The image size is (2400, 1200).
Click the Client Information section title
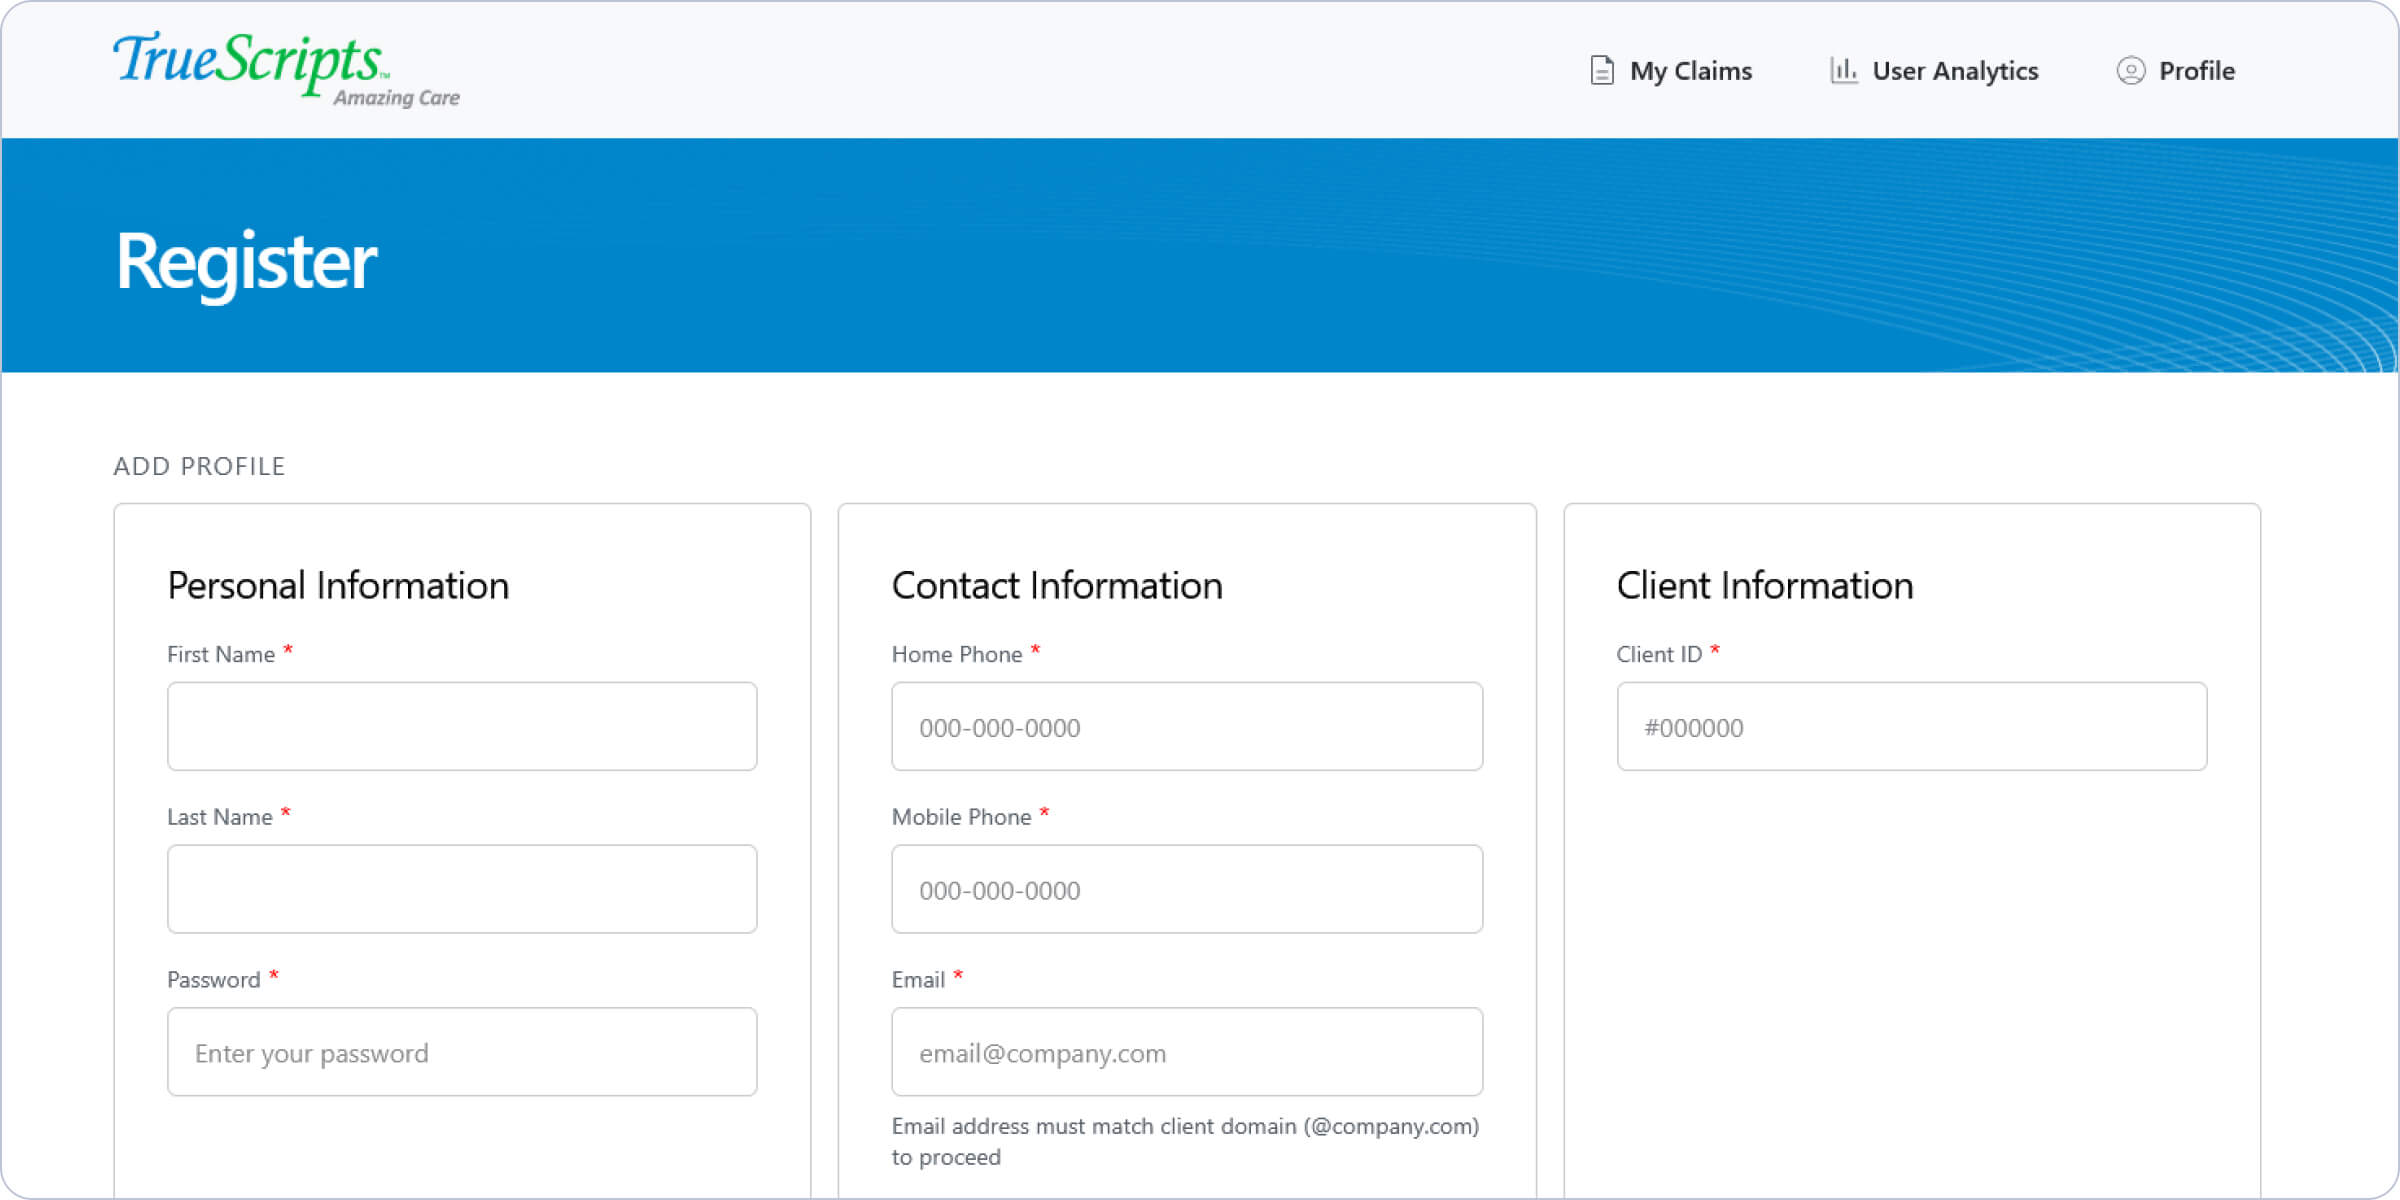coord(1765,586)
